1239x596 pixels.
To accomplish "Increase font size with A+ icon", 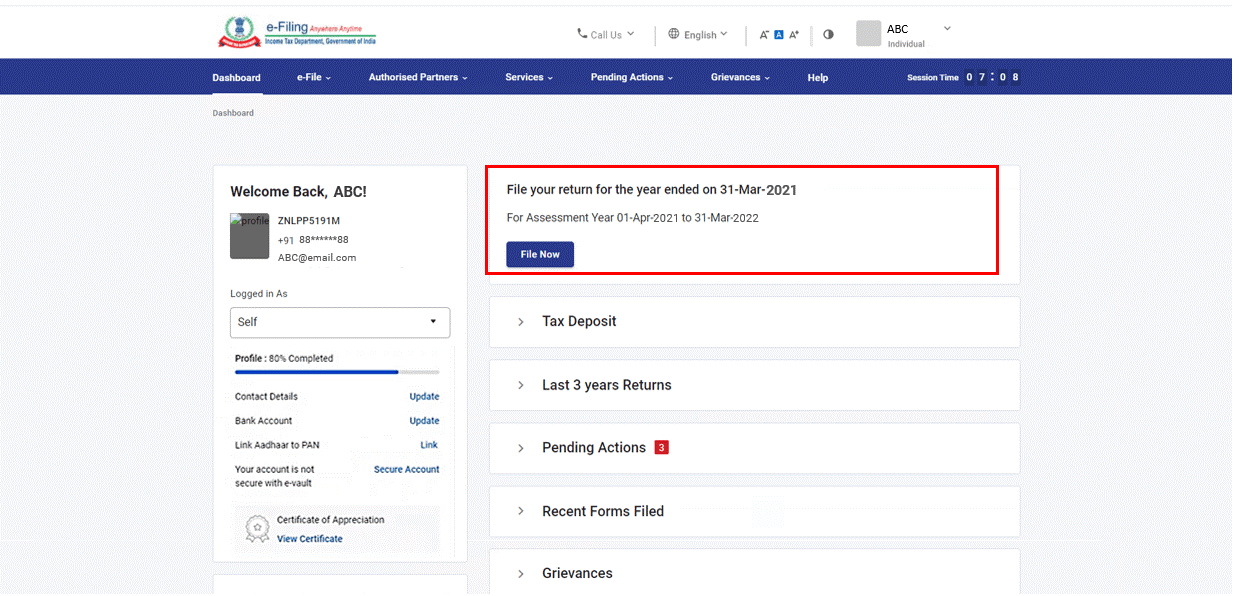I will coord(794,35).
